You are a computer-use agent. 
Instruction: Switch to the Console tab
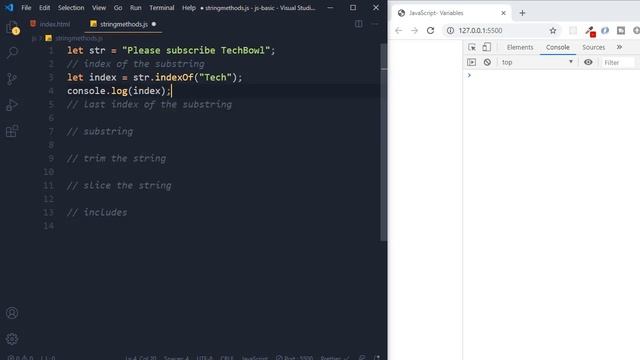(x=558, y=47)
